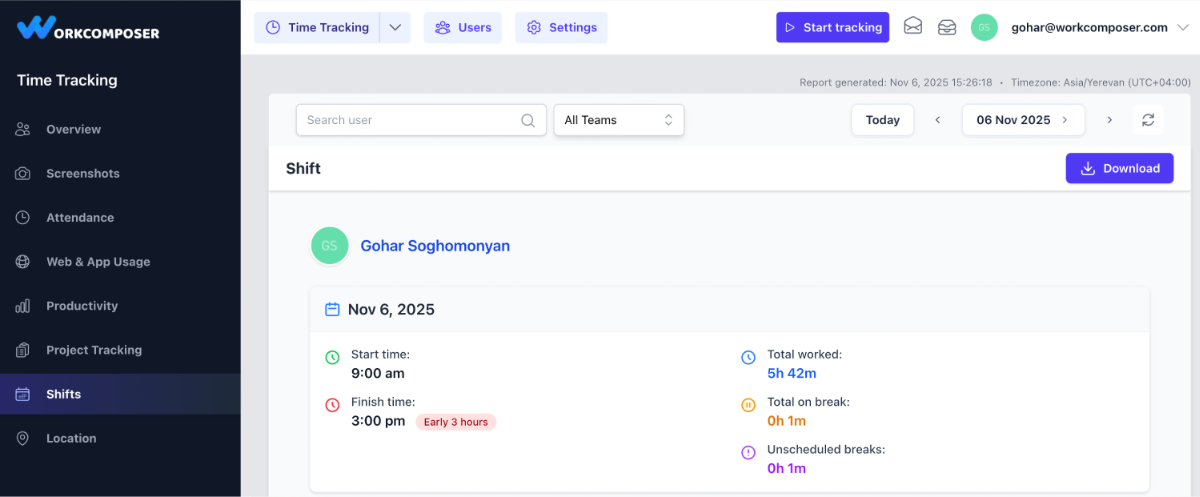Click the Report generated timestamp text
Viewport: 1200px width, 497px height.
pos(896,82)
